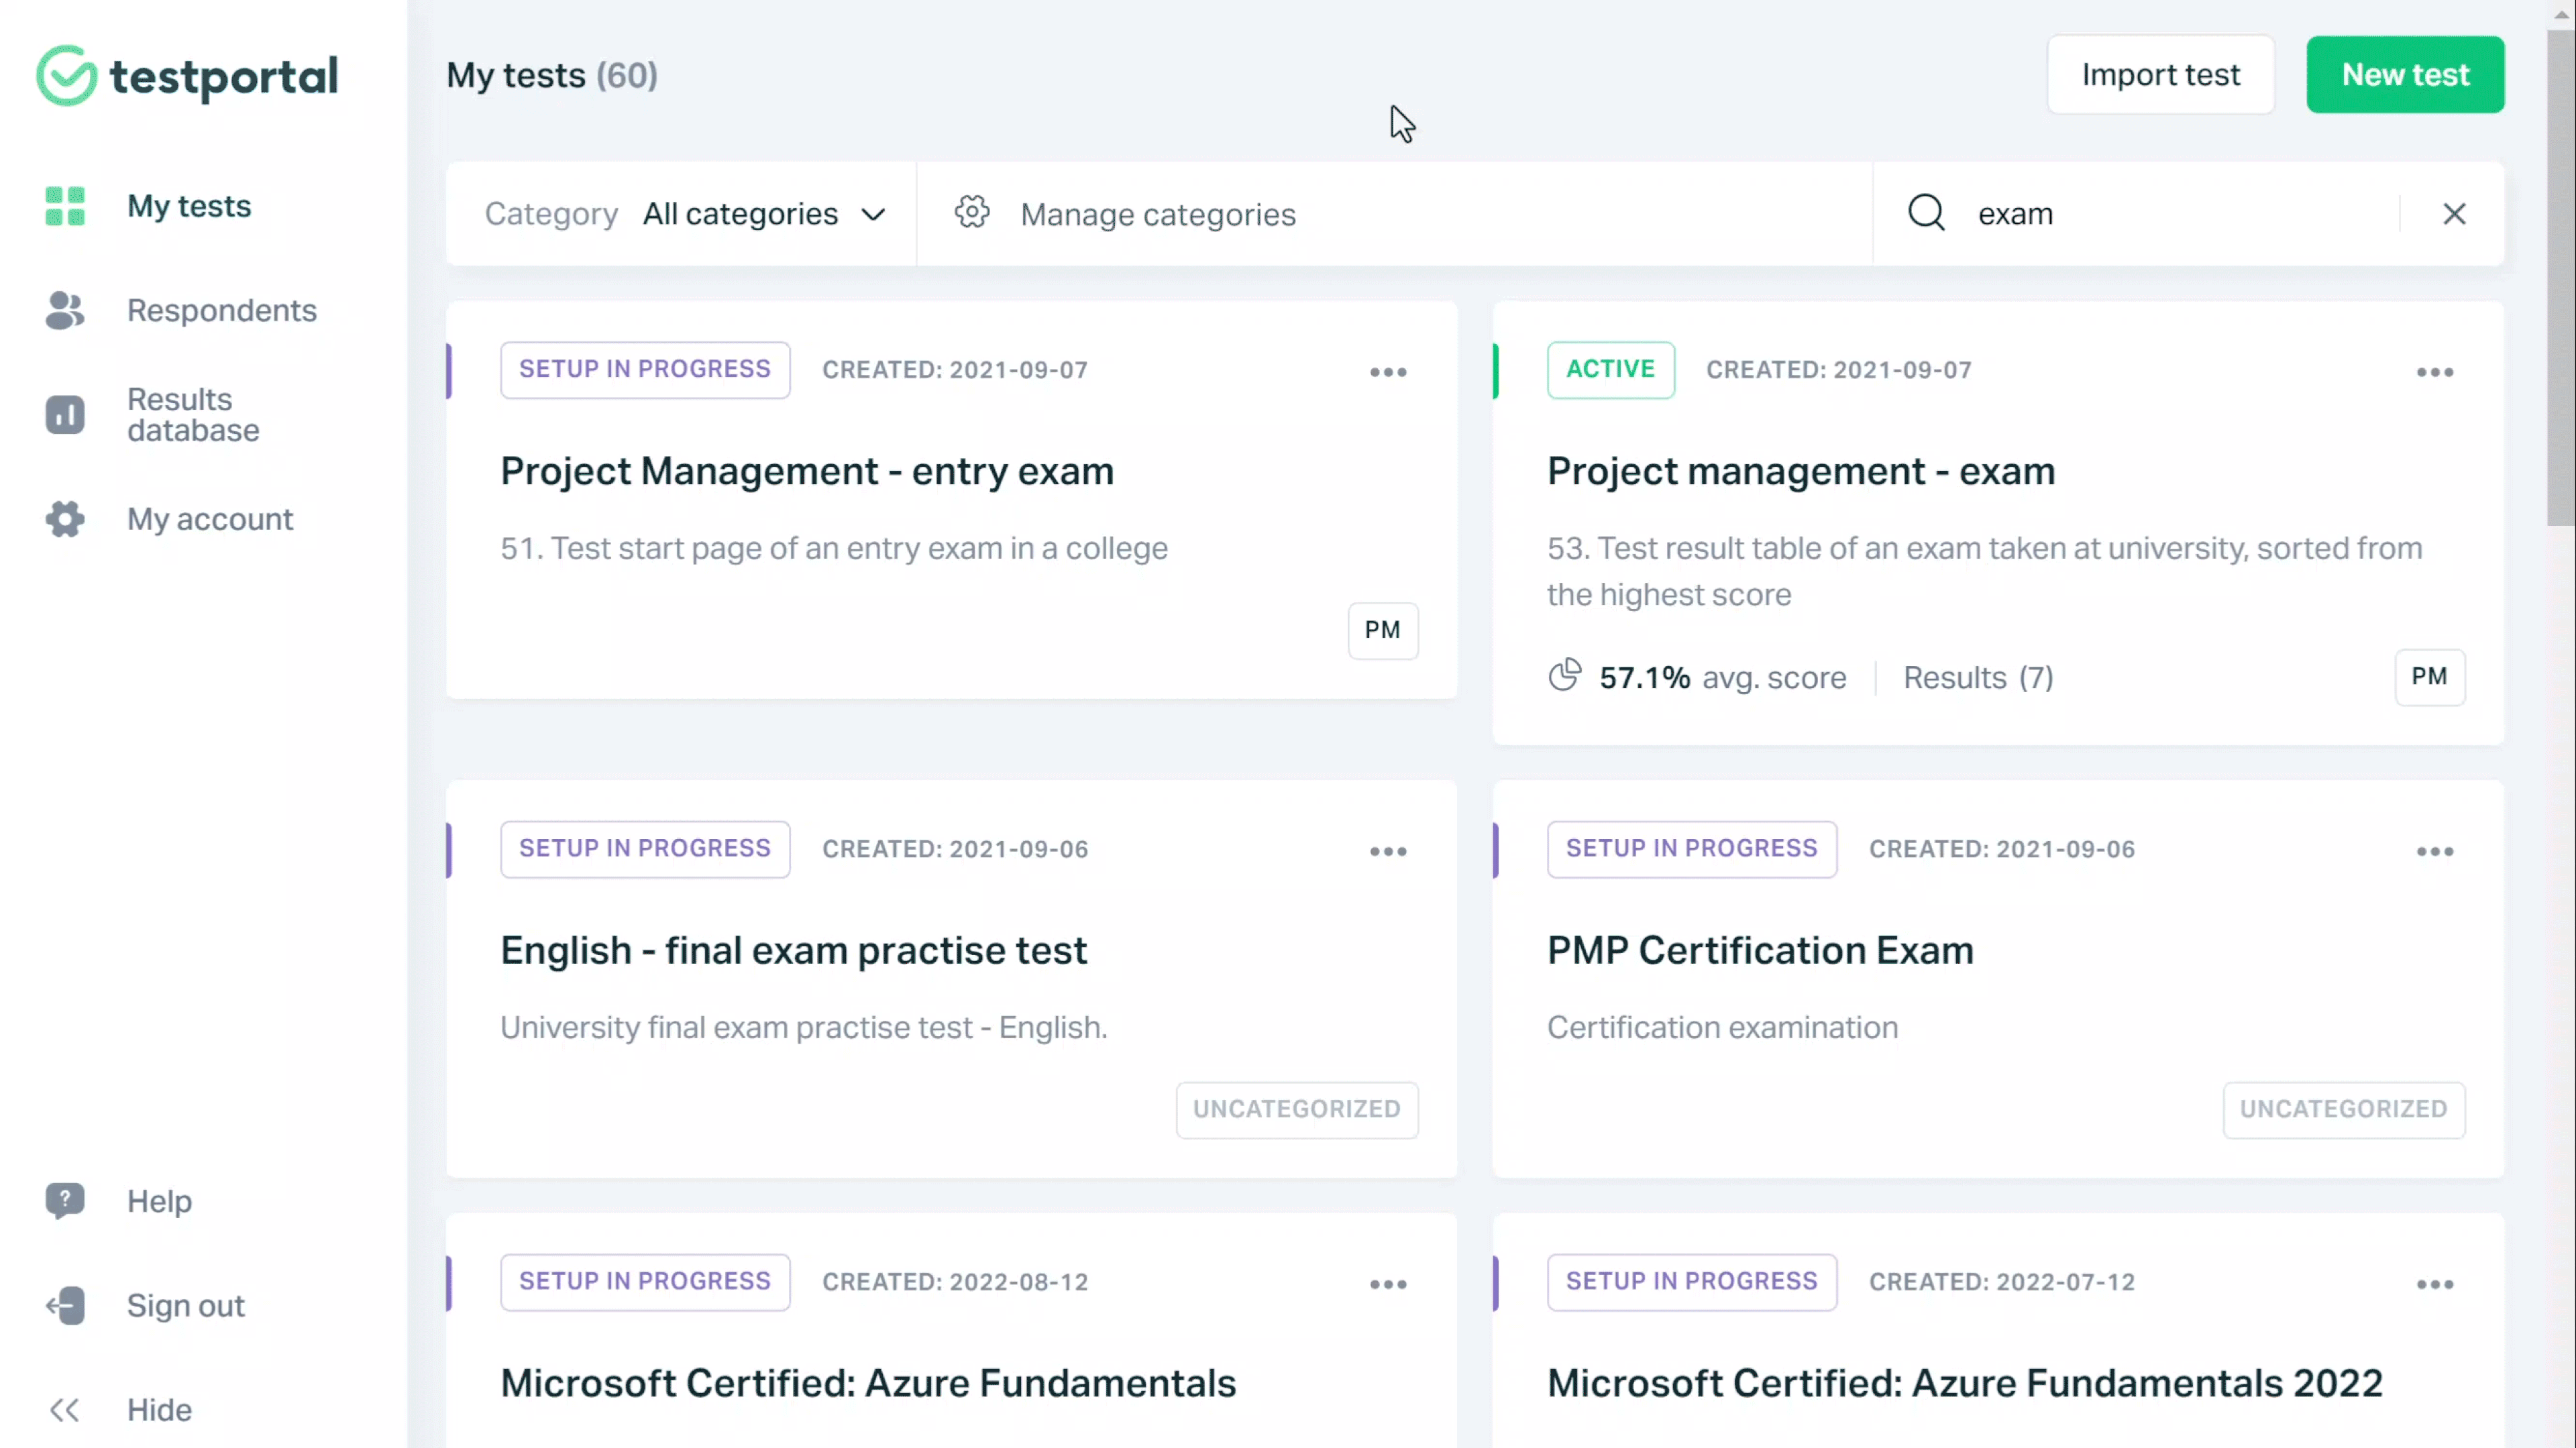
Task: Click into the exam search field
Action: click(x=2180, y=214)
